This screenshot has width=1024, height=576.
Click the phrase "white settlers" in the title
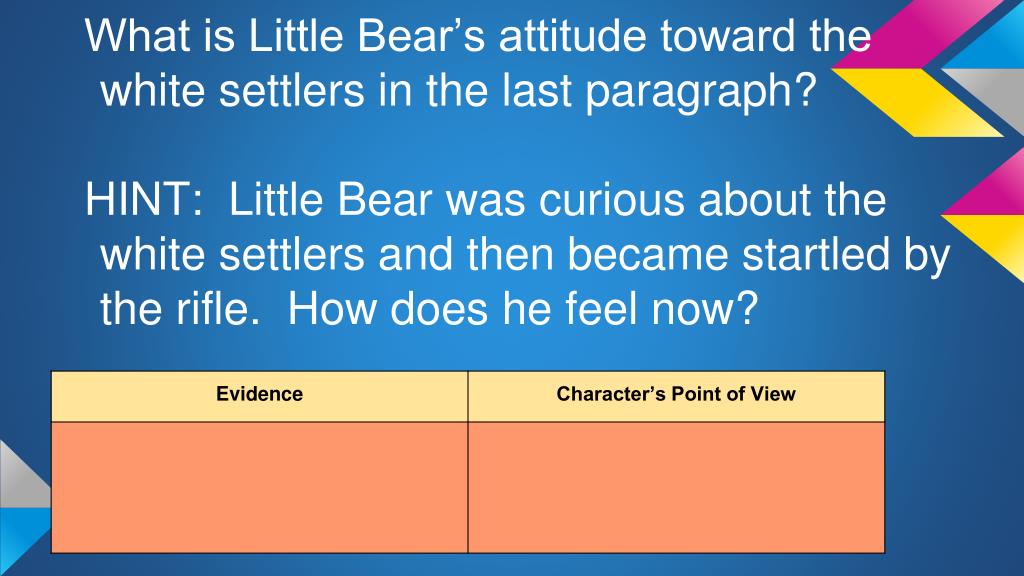click(232, 90)
